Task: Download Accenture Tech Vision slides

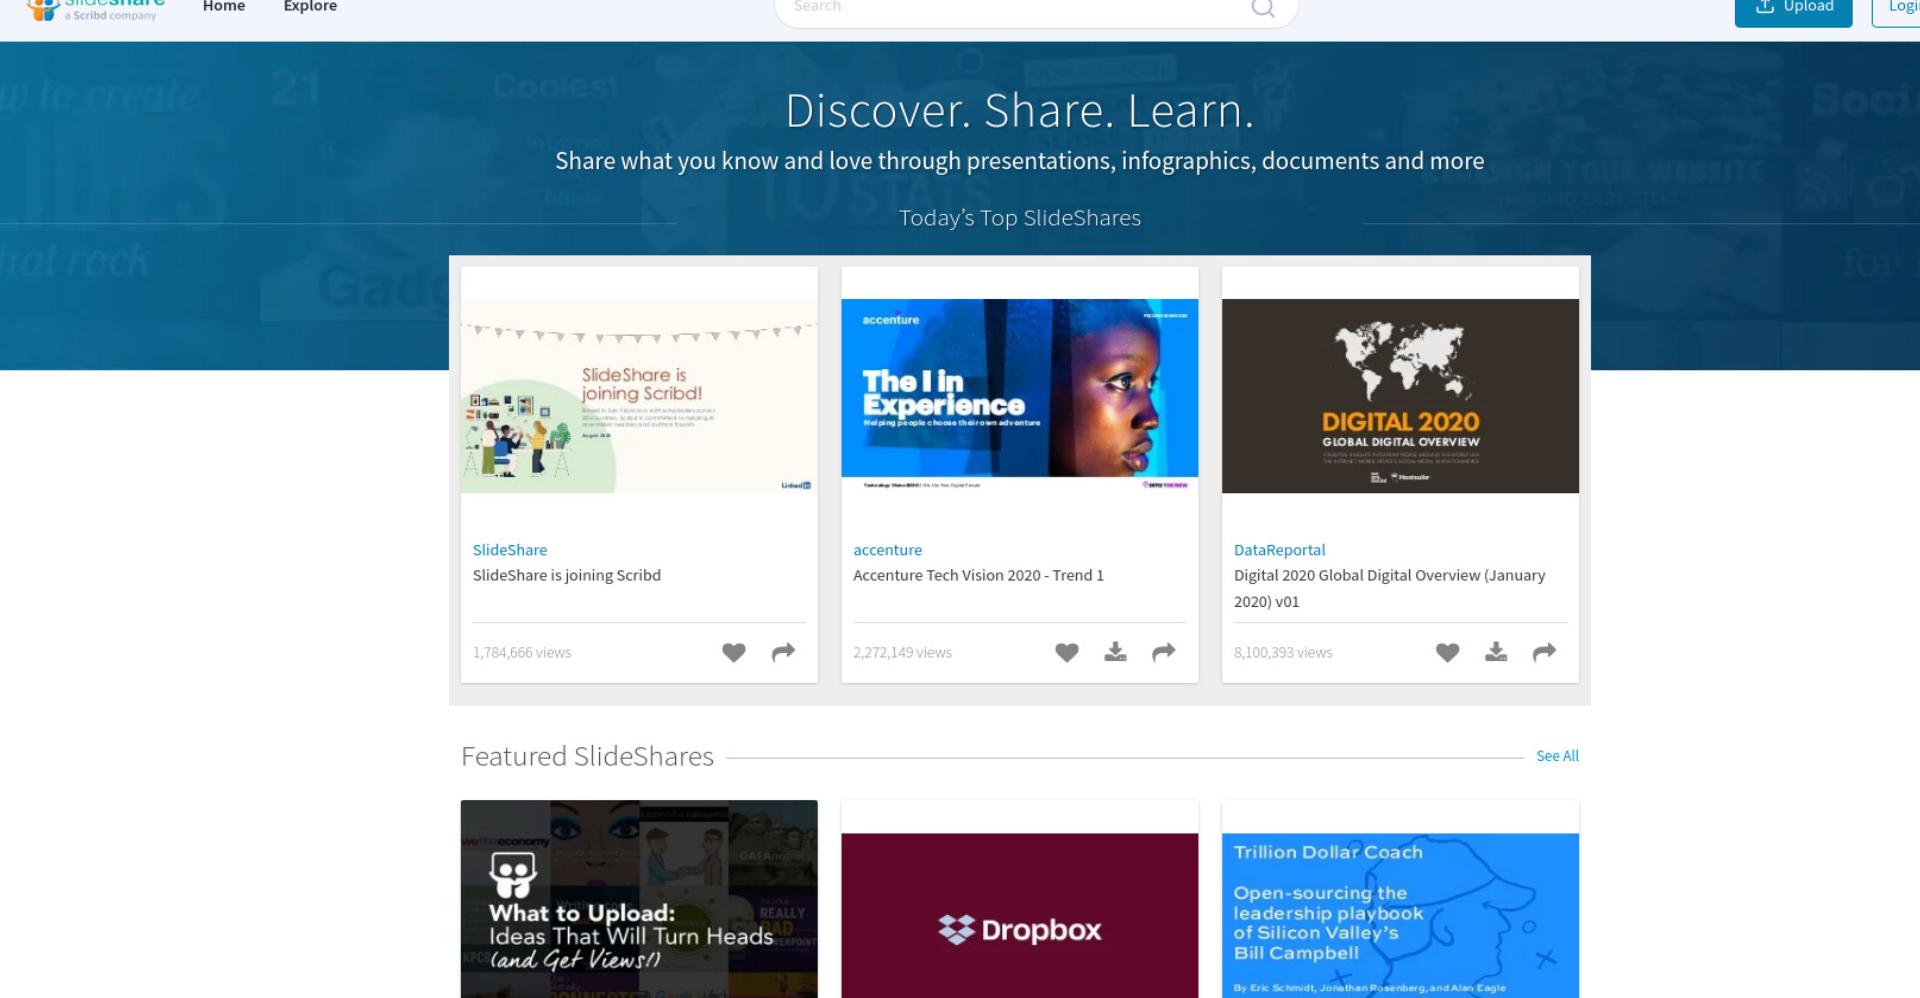Action: 1115,652
